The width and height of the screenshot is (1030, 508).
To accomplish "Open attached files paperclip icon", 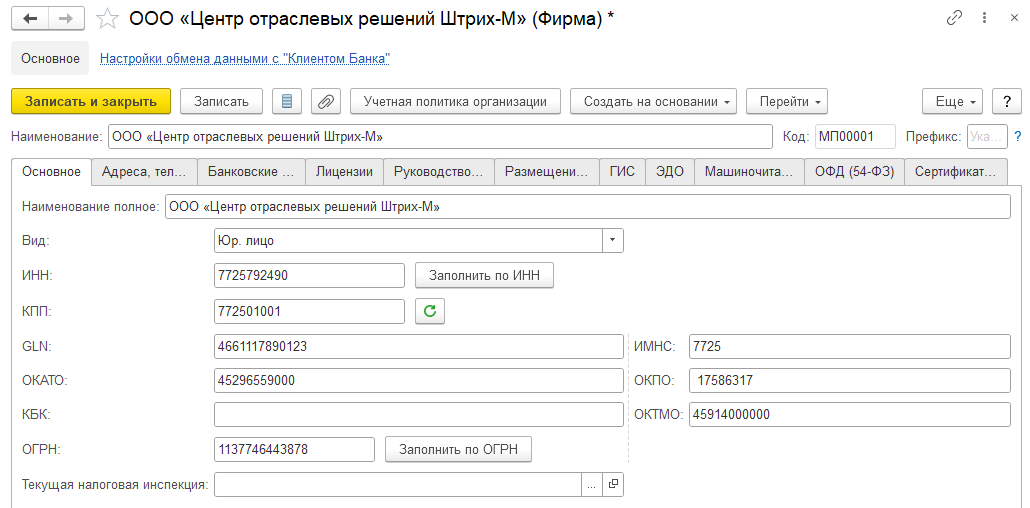I will pyautogui.click(x=326, y=101).
